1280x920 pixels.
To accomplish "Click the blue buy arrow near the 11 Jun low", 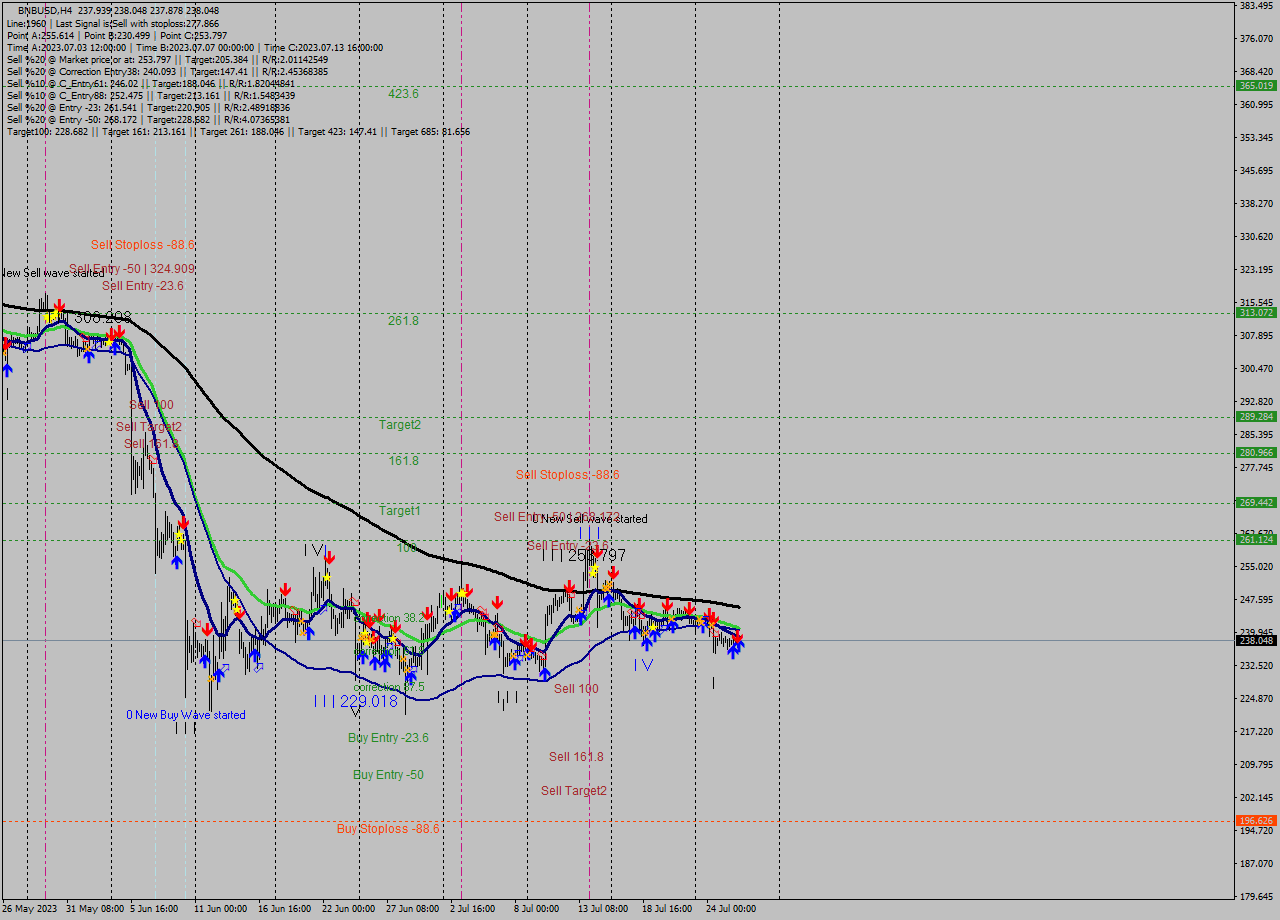I will click(205, 660).
